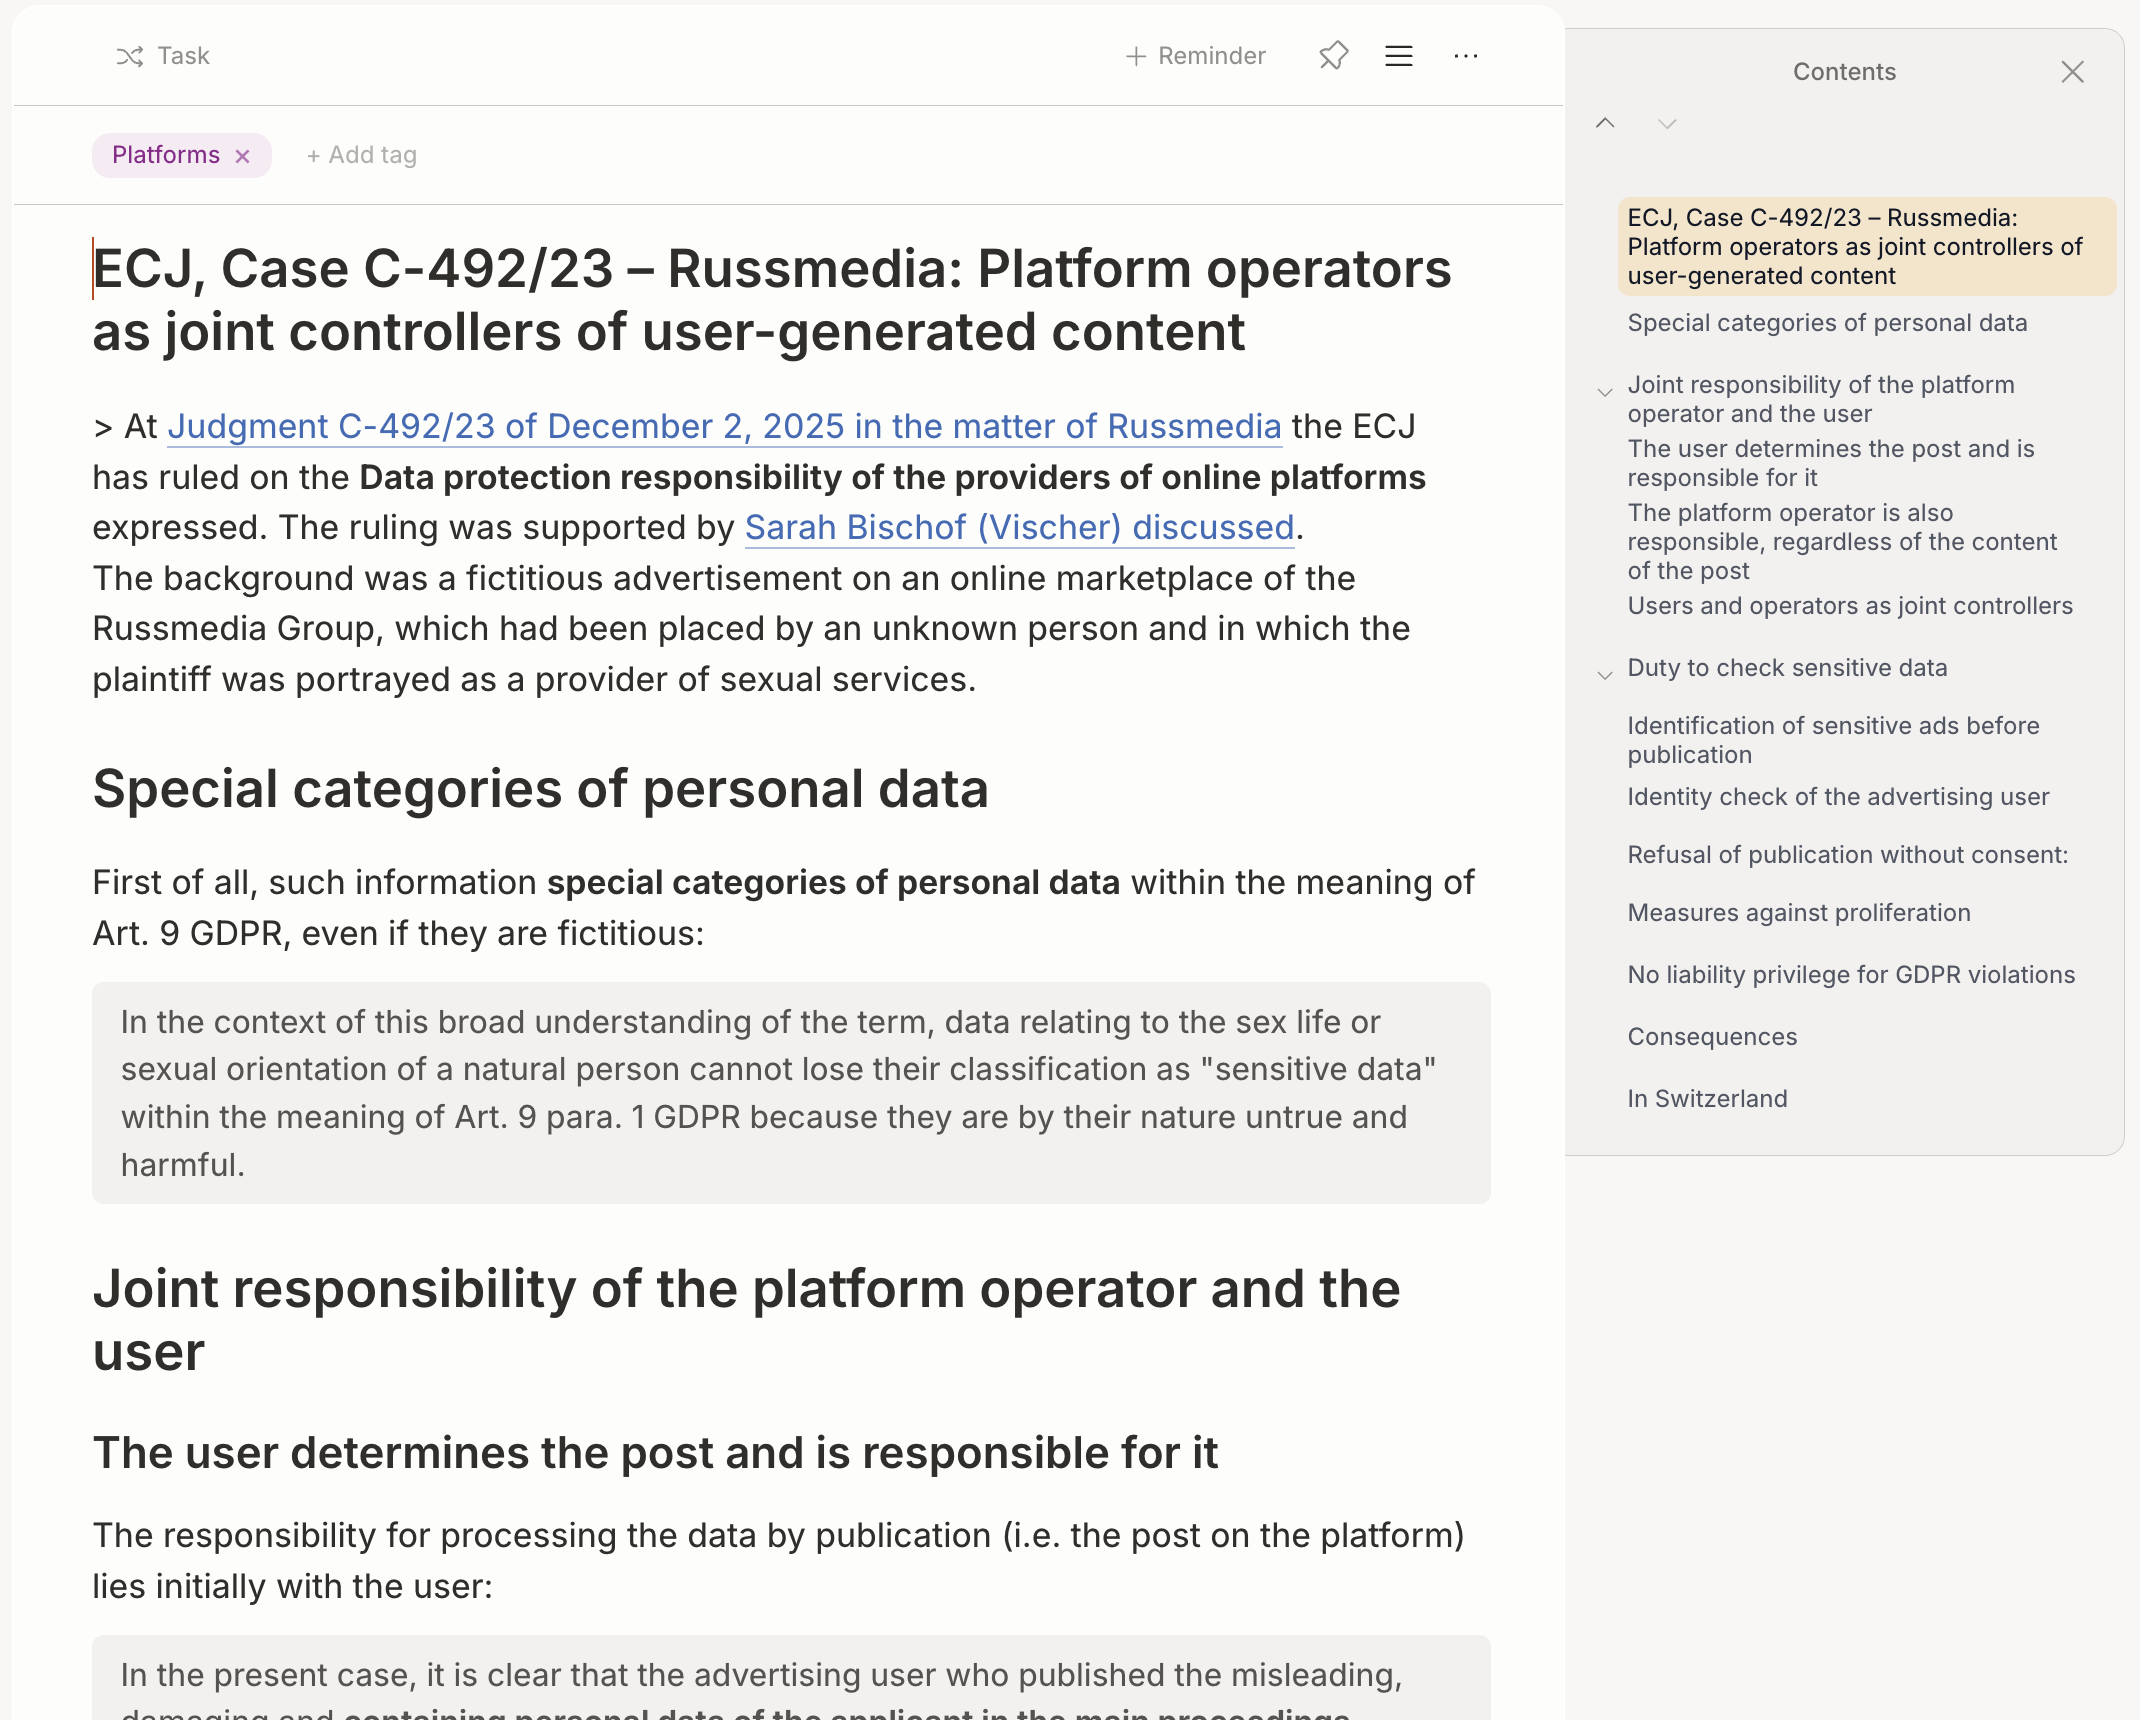2140x1720 pixels.
Task: Select ECJ Case C-492/23 entry in Contents
Action: click(1866, 247)
